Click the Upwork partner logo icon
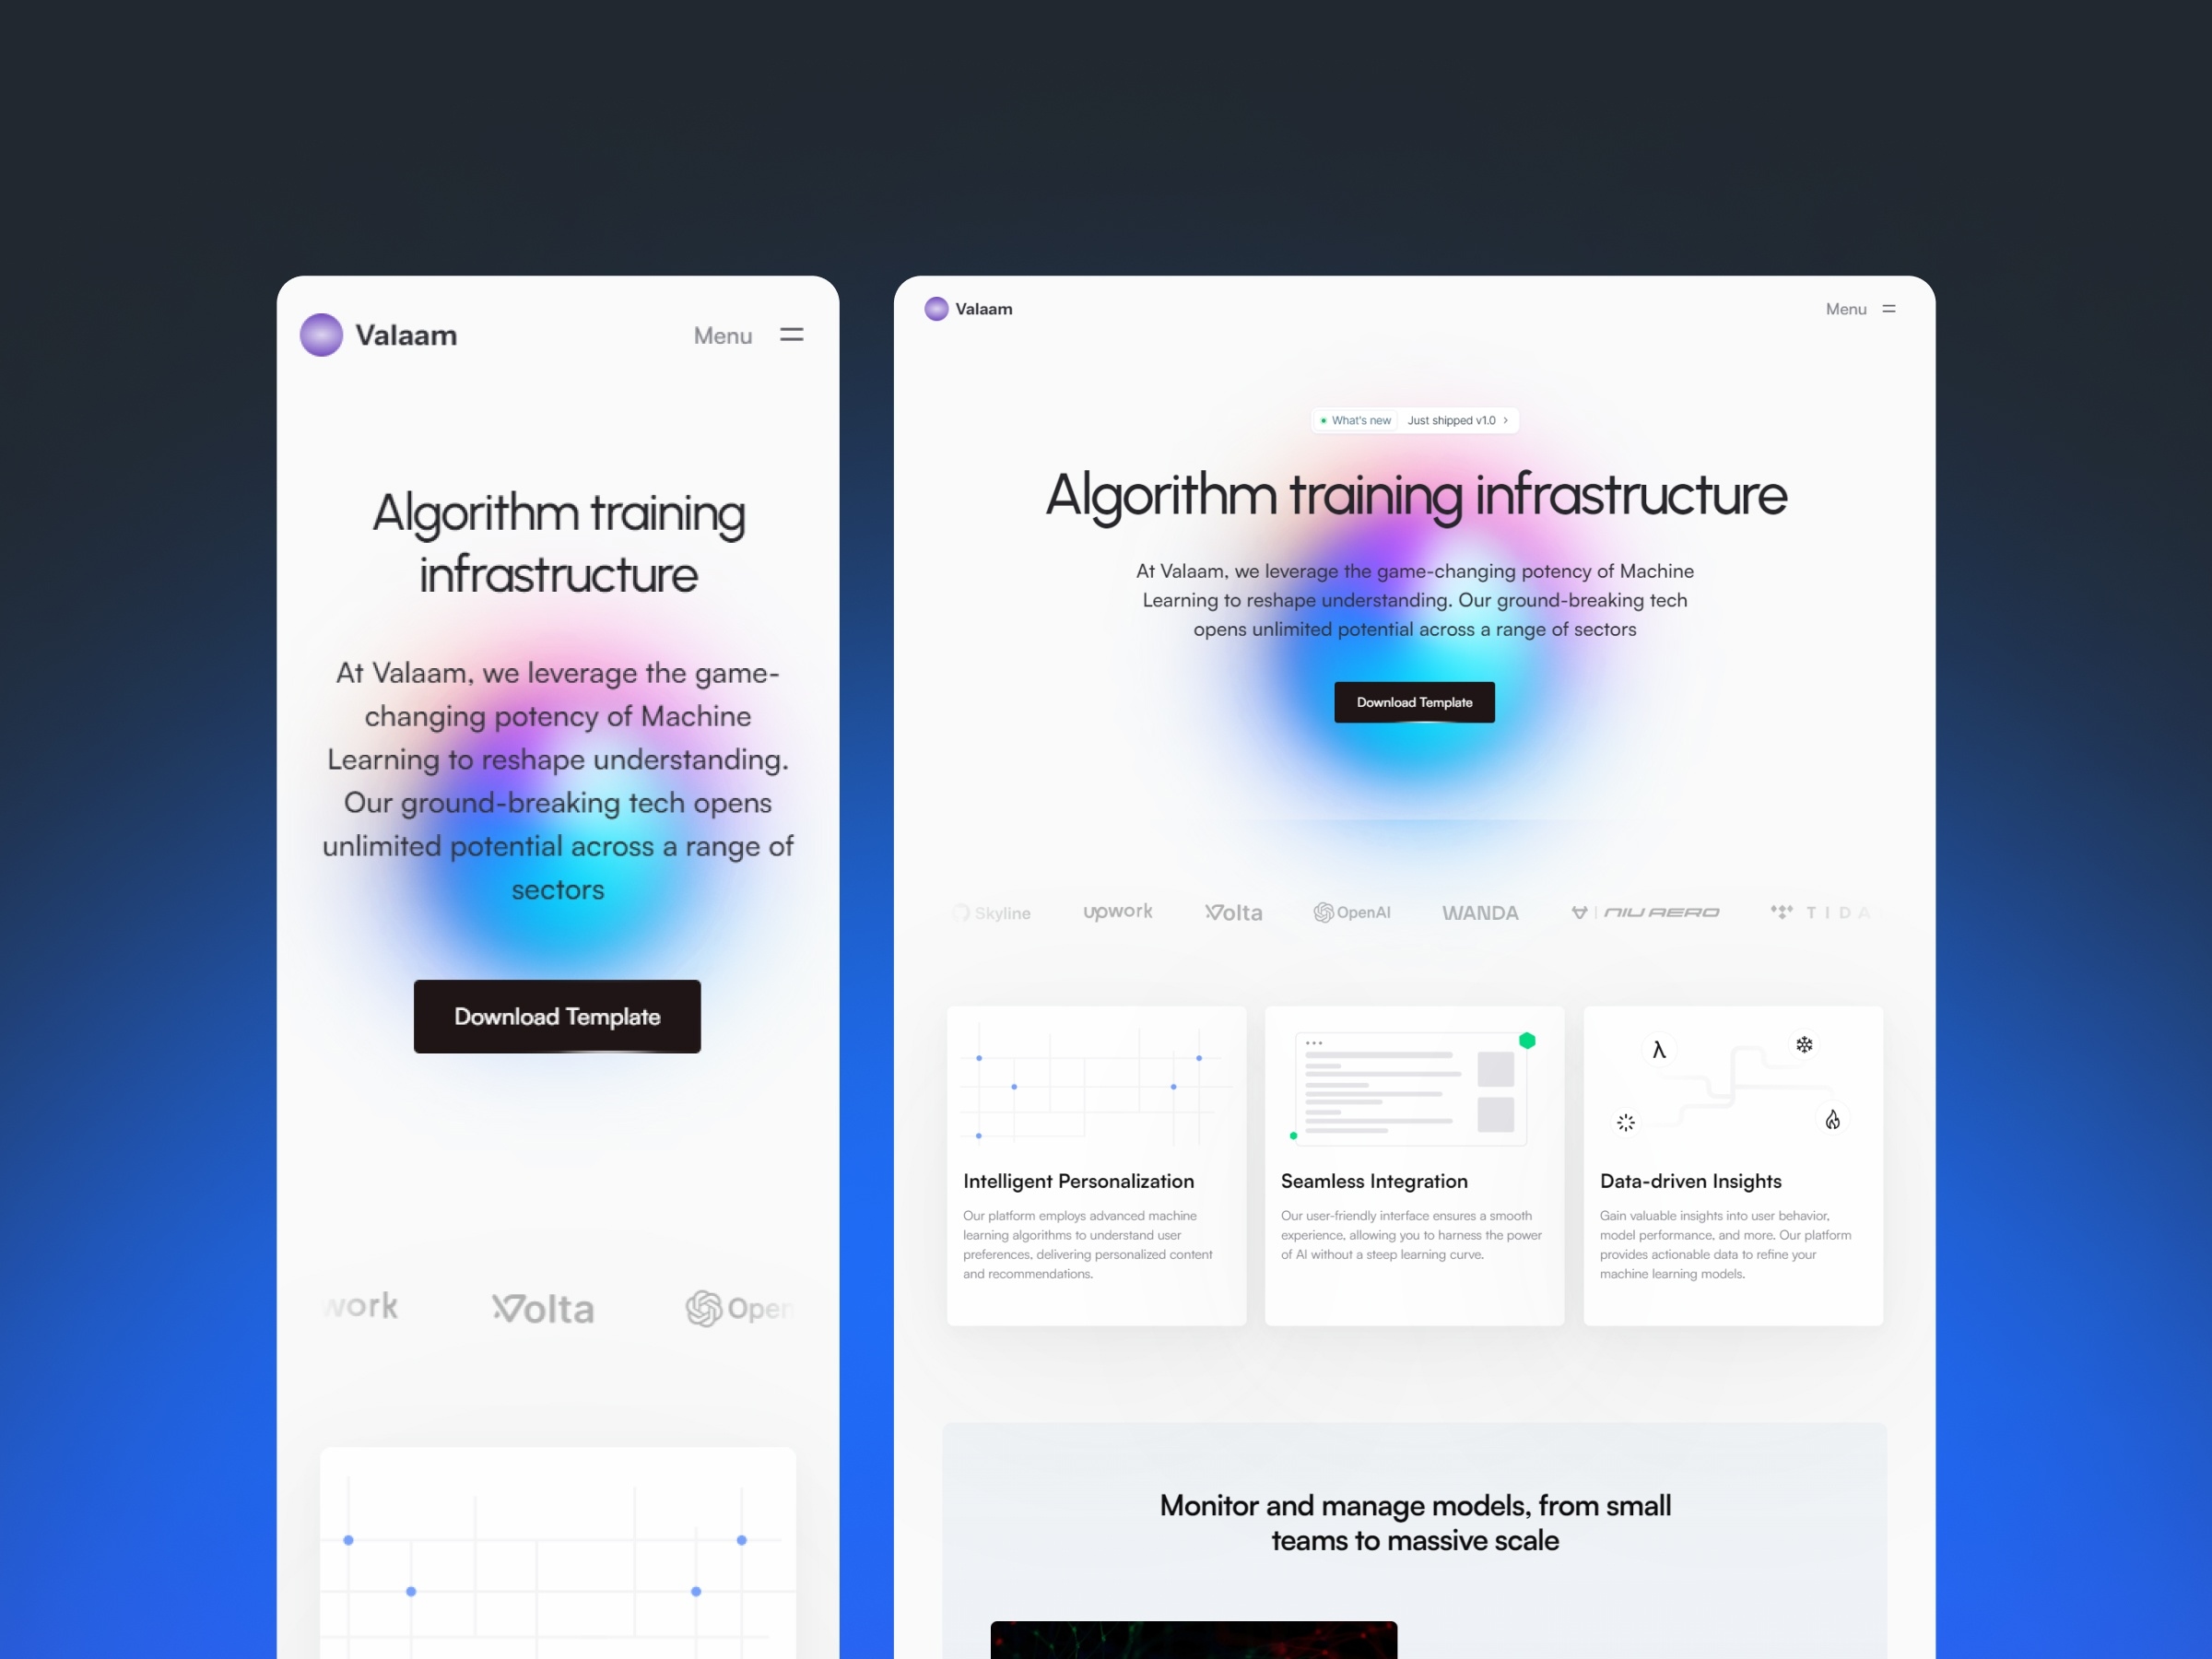The image size is (2212, 1659). pos(1116,912)
